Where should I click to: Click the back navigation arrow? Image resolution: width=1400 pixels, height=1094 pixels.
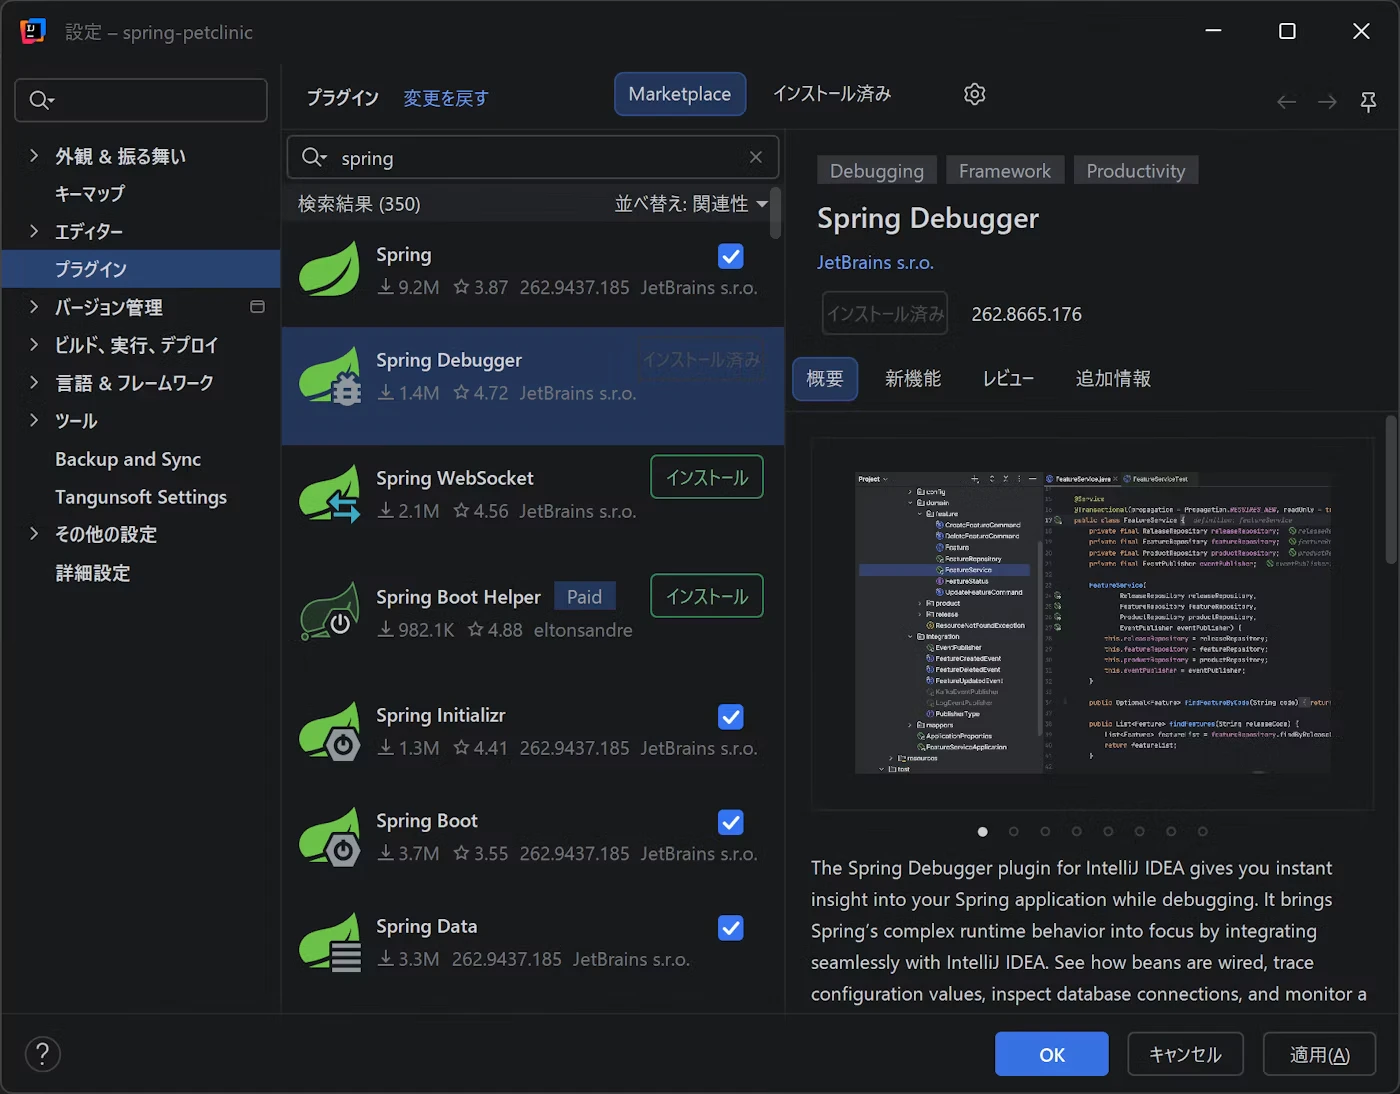[1287, 102]
